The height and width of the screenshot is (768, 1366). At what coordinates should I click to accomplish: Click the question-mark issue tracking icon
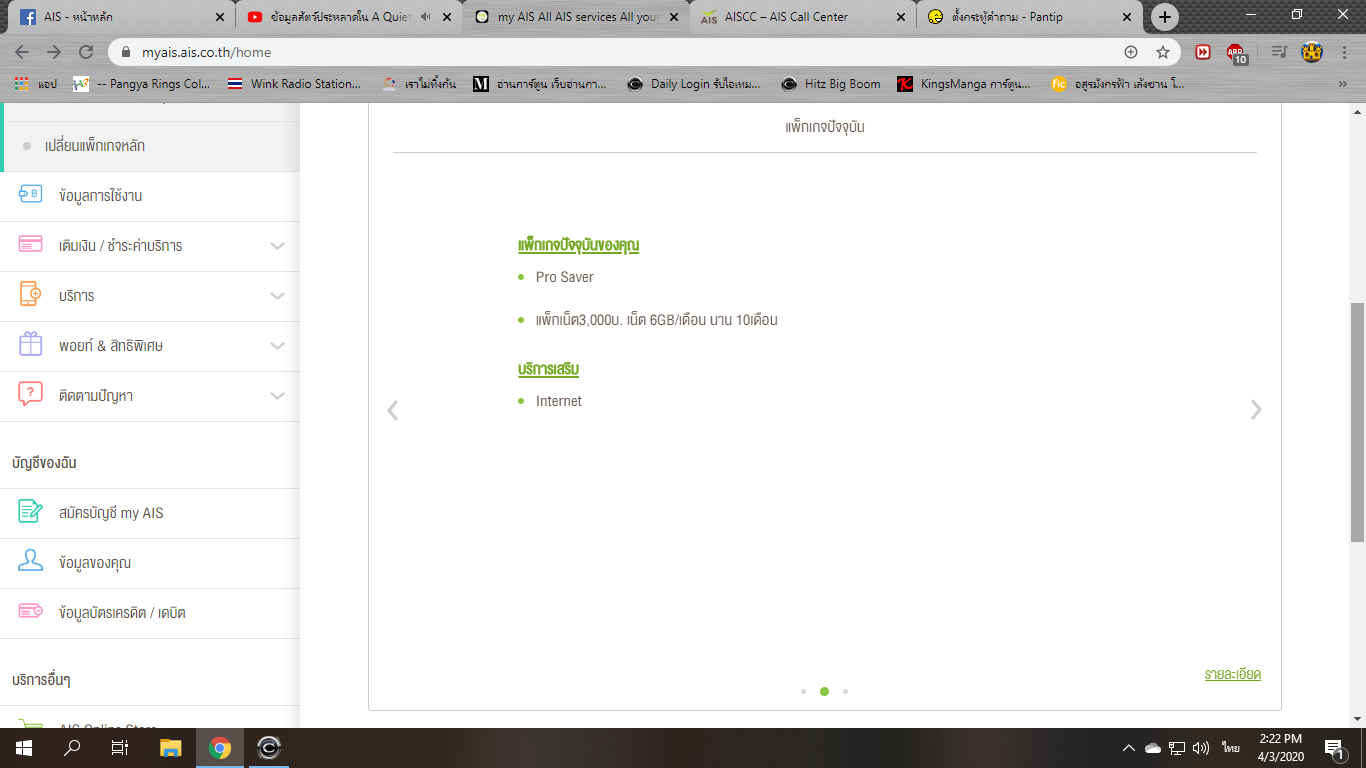pyautogui.click(x=30, y=395)
